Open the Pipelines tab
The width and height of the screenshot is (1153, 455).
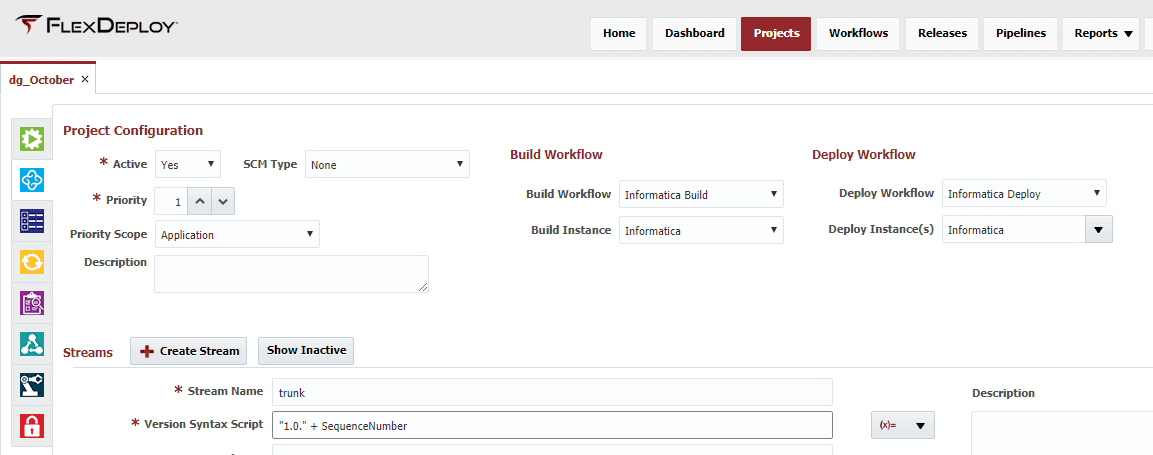point(1020,34)
